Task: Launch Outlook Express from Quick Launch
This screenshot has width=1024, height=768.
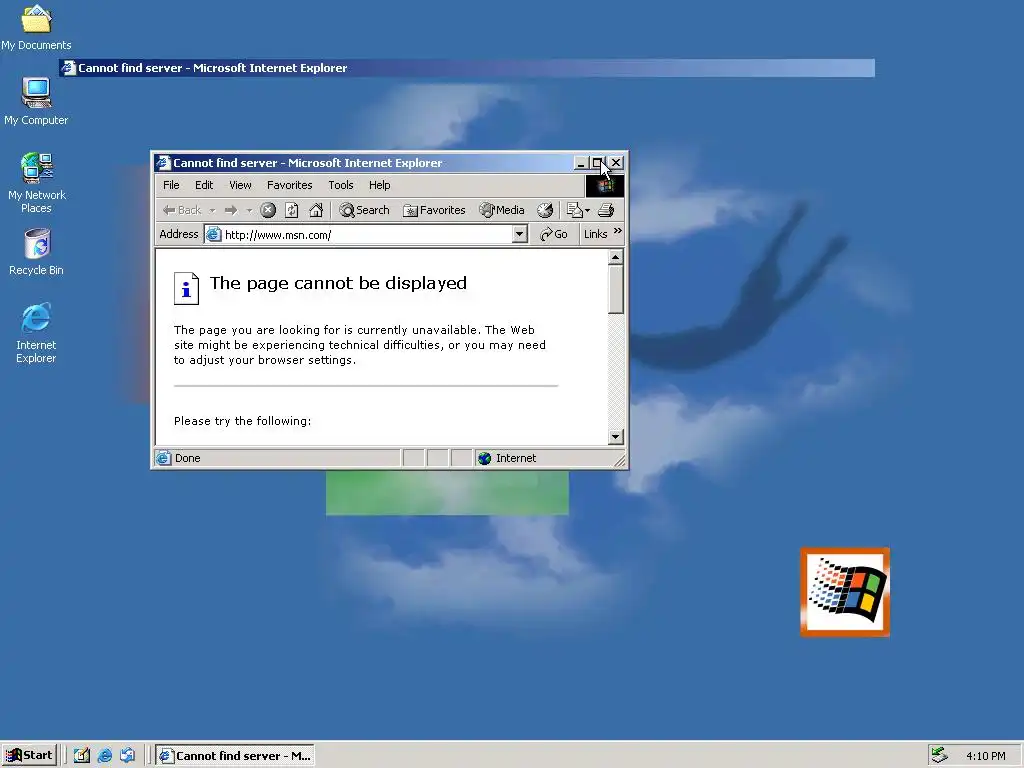Action: point(127,756)
